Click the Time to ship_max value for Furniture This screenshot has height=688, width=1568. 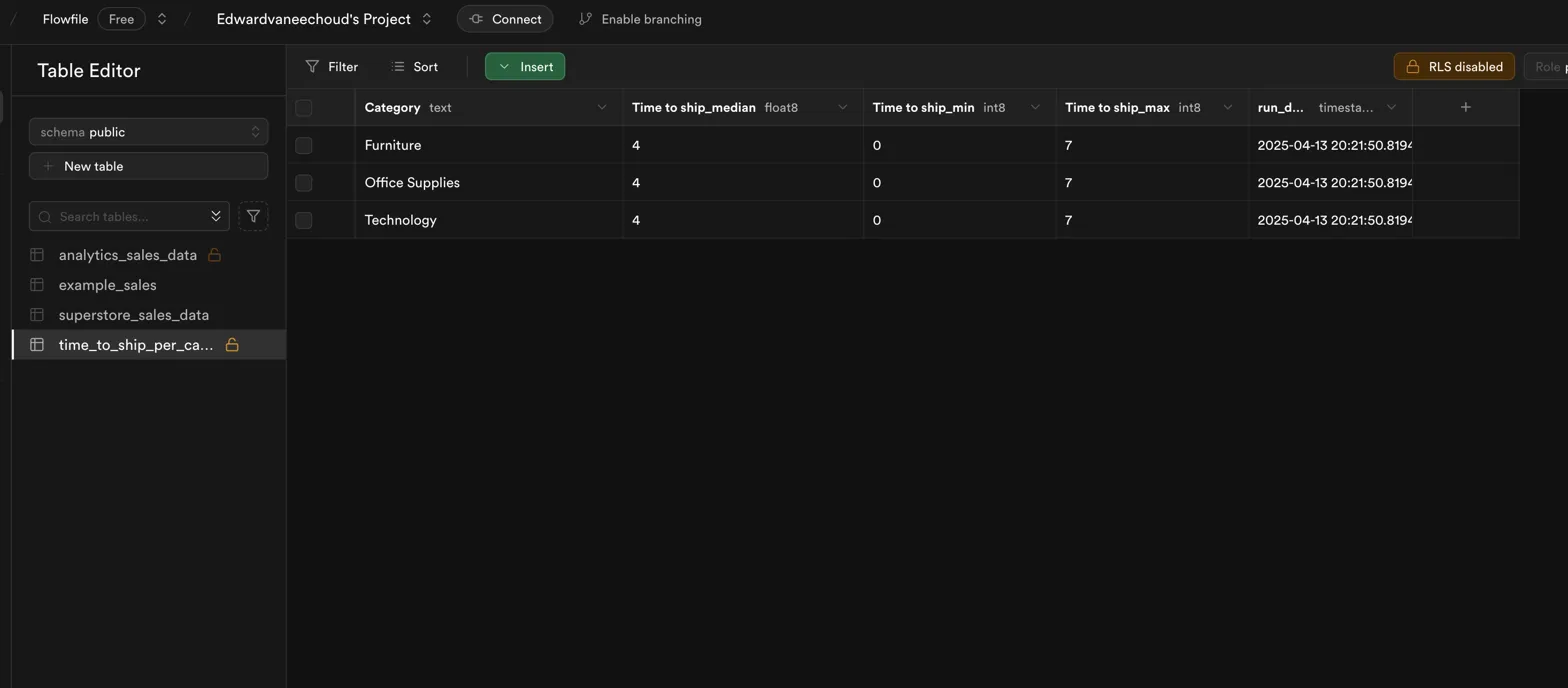click(x=1152, y=145)
